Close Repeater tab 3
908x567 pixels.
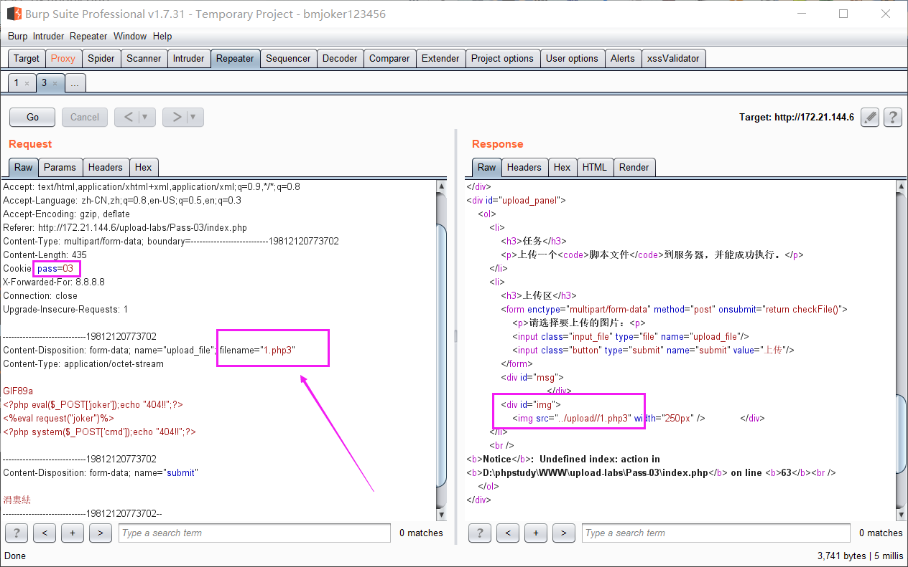(55, 83)
